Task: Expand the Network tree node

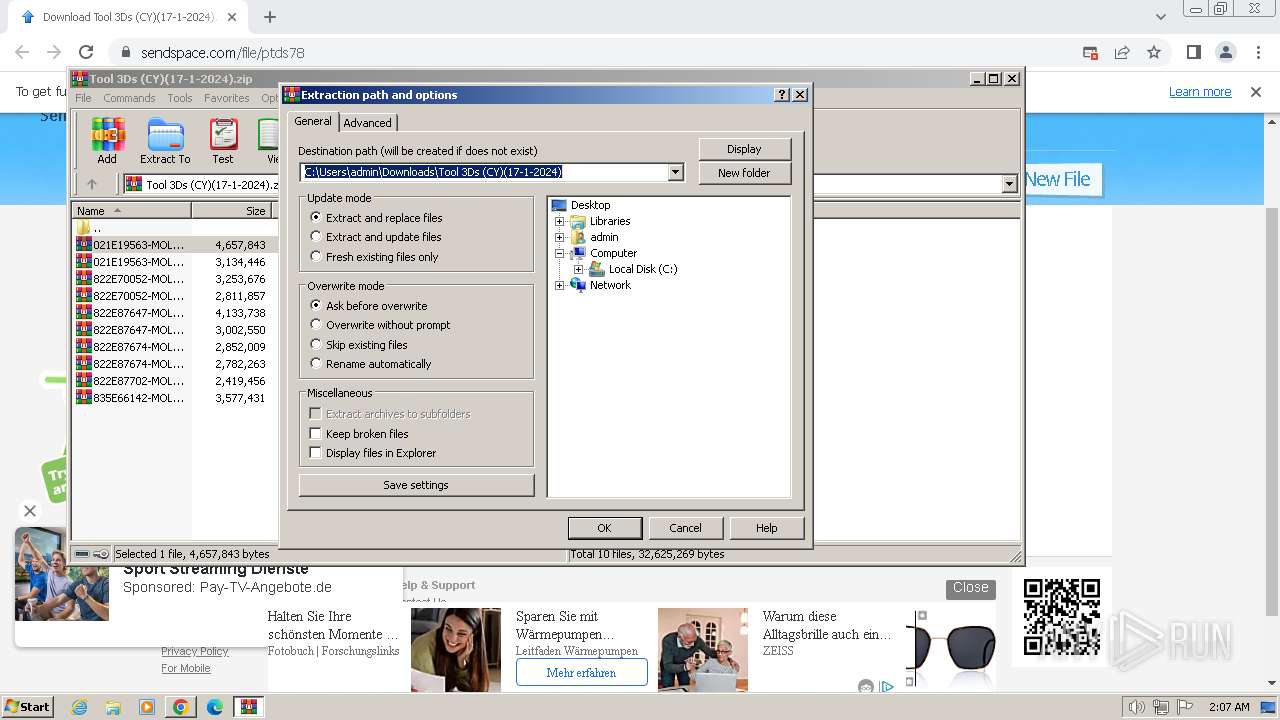Action: pyautogui.click(x=559, y=285)
